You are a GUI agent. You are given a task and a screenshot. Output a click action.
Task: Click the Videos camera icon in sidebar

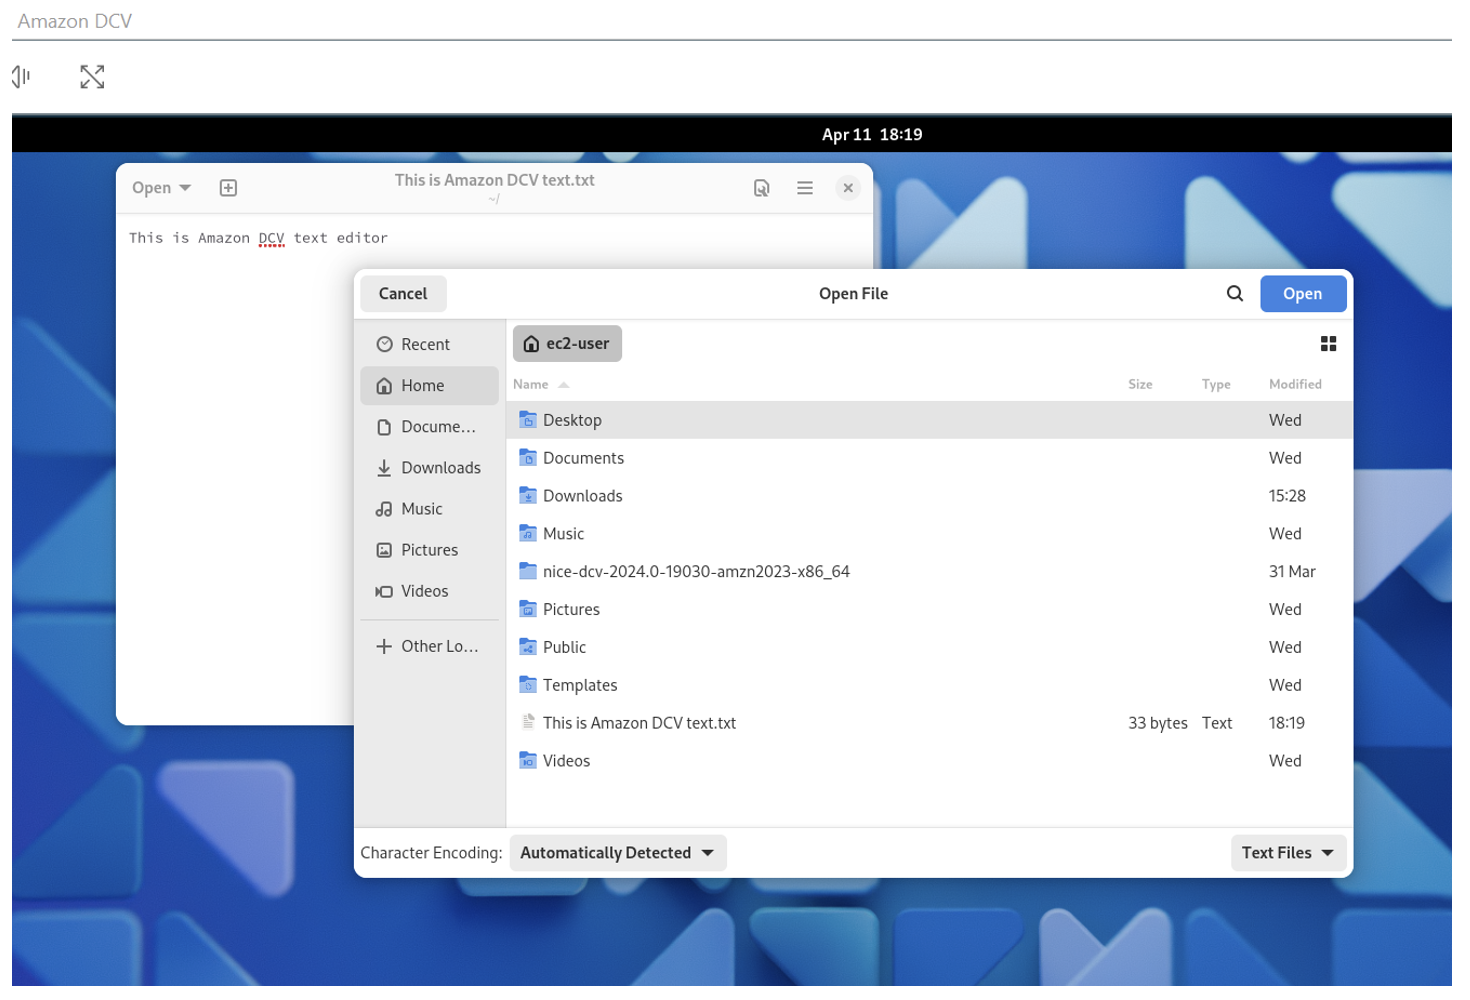[x=384, y=591]
